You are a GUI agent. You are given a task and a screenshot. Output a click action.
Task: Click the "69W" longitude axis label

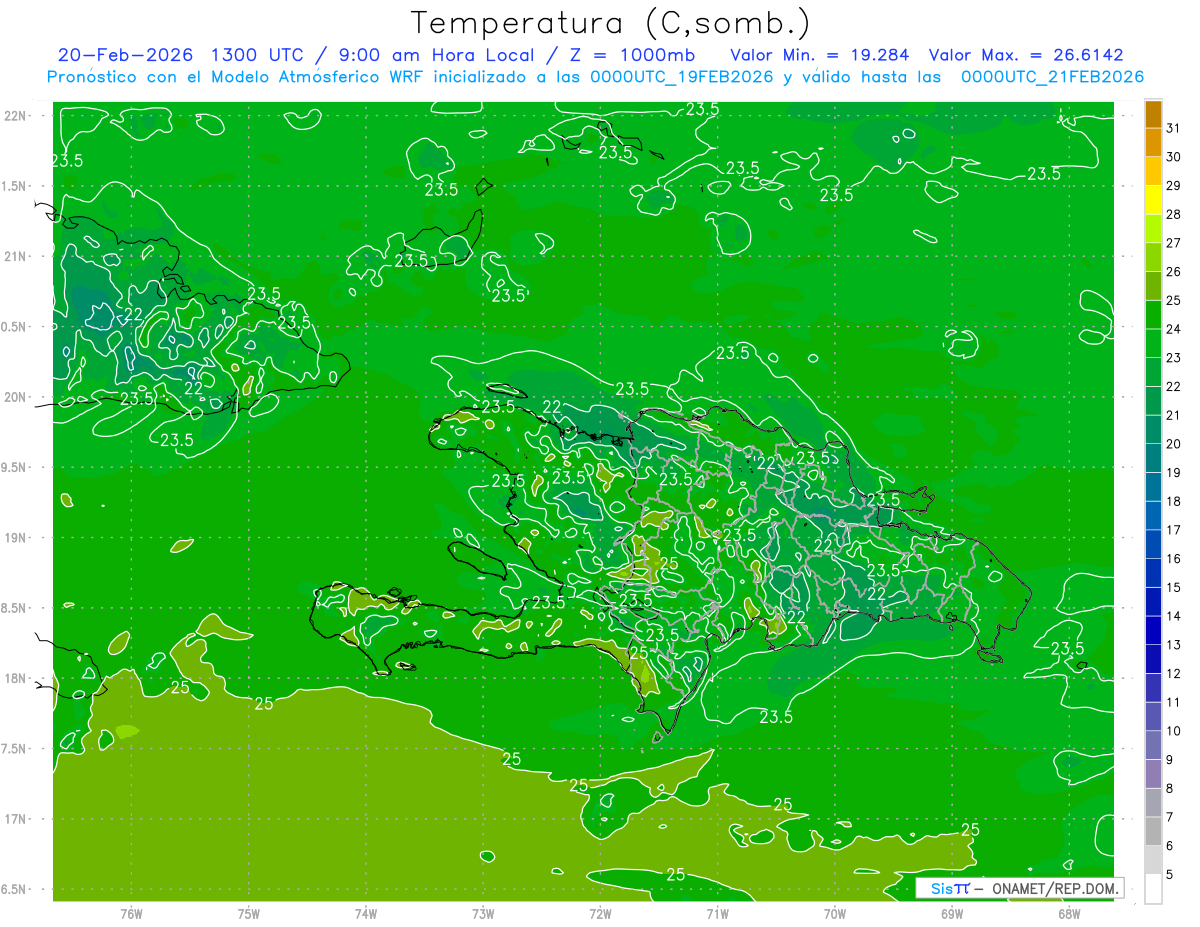[952, 915]
